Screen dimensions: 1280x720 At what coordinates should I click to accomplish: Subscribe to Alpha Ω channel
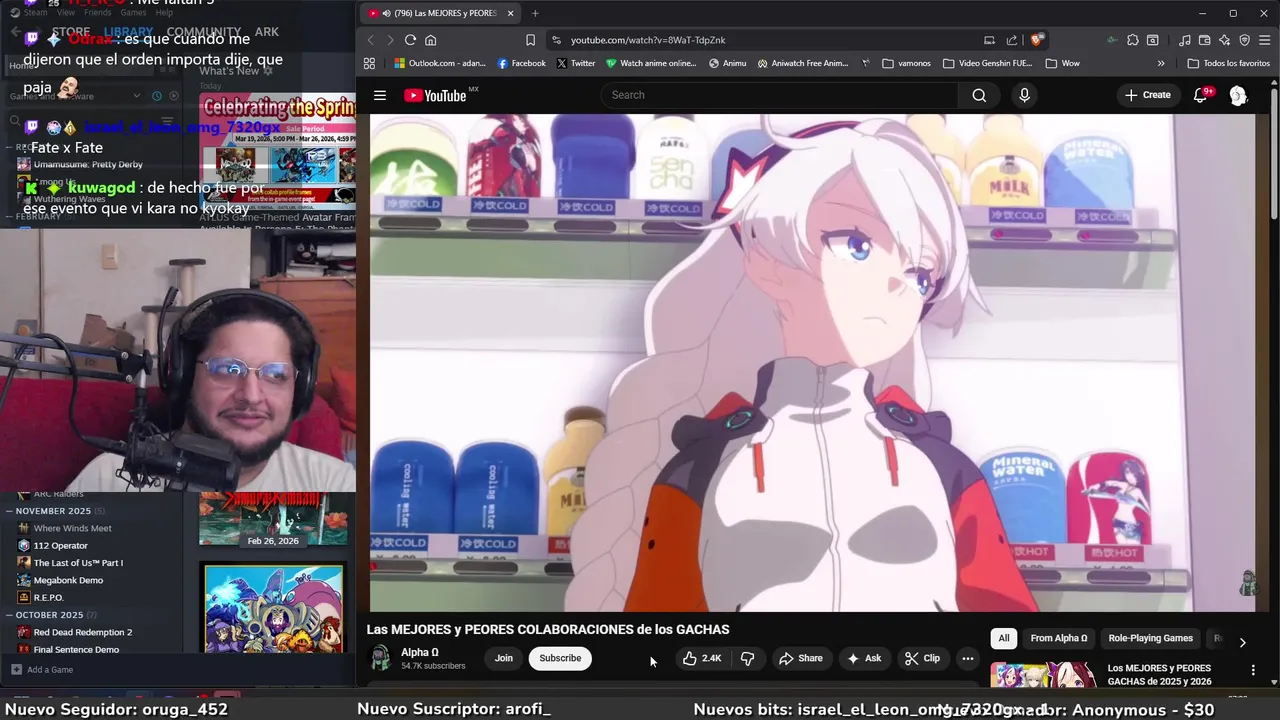coord(560,658)
